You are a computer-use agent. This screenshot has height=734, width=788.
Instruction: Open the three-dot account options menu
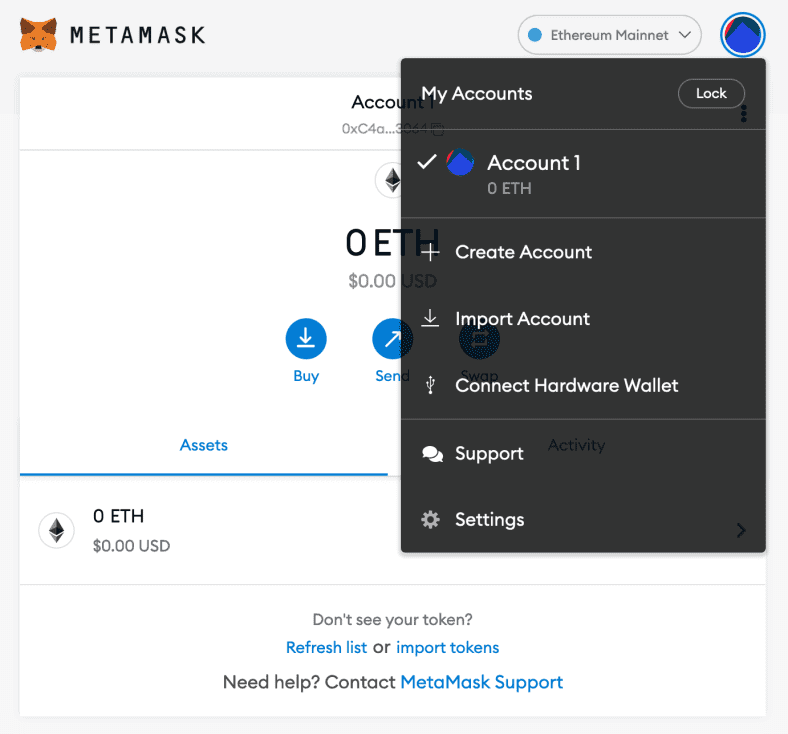[744, 115]
